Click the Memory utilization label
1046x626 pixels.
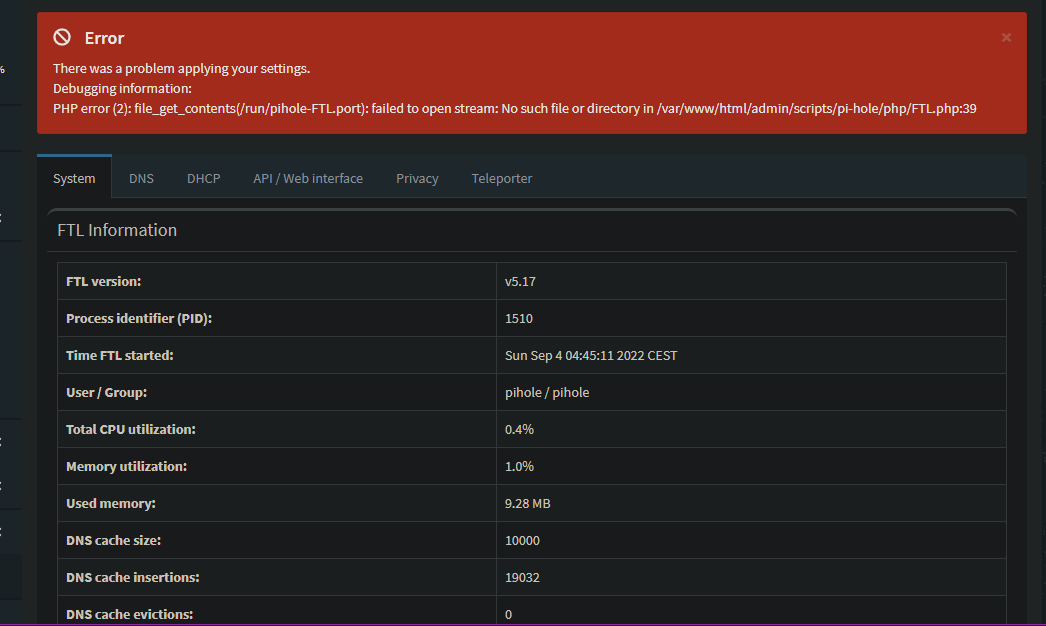click(x=126, y=467)
